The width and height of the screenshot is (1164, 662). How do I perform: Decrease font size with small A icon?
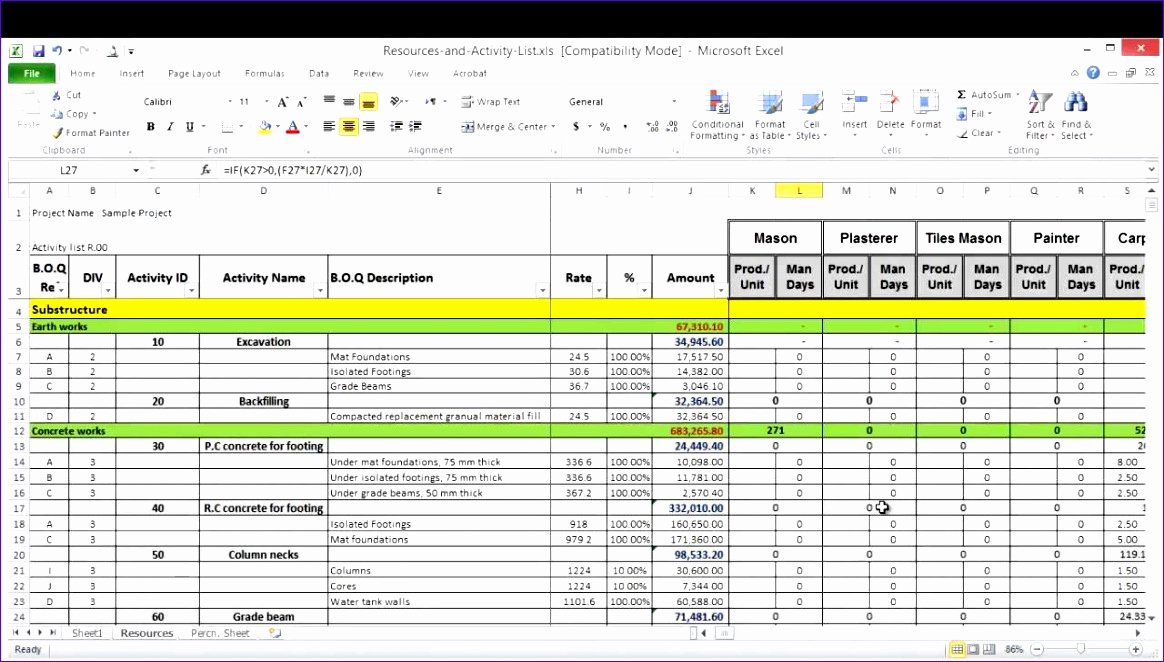click(x=301, y=102)
